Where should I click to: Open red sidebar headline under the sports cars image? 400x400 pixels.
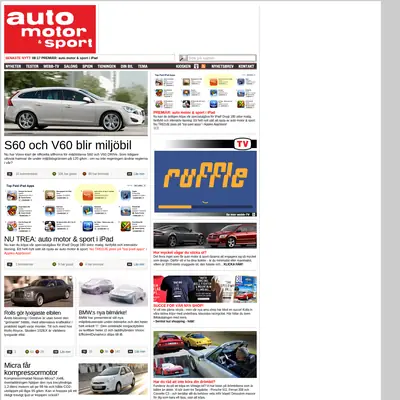tap(184, 382)
